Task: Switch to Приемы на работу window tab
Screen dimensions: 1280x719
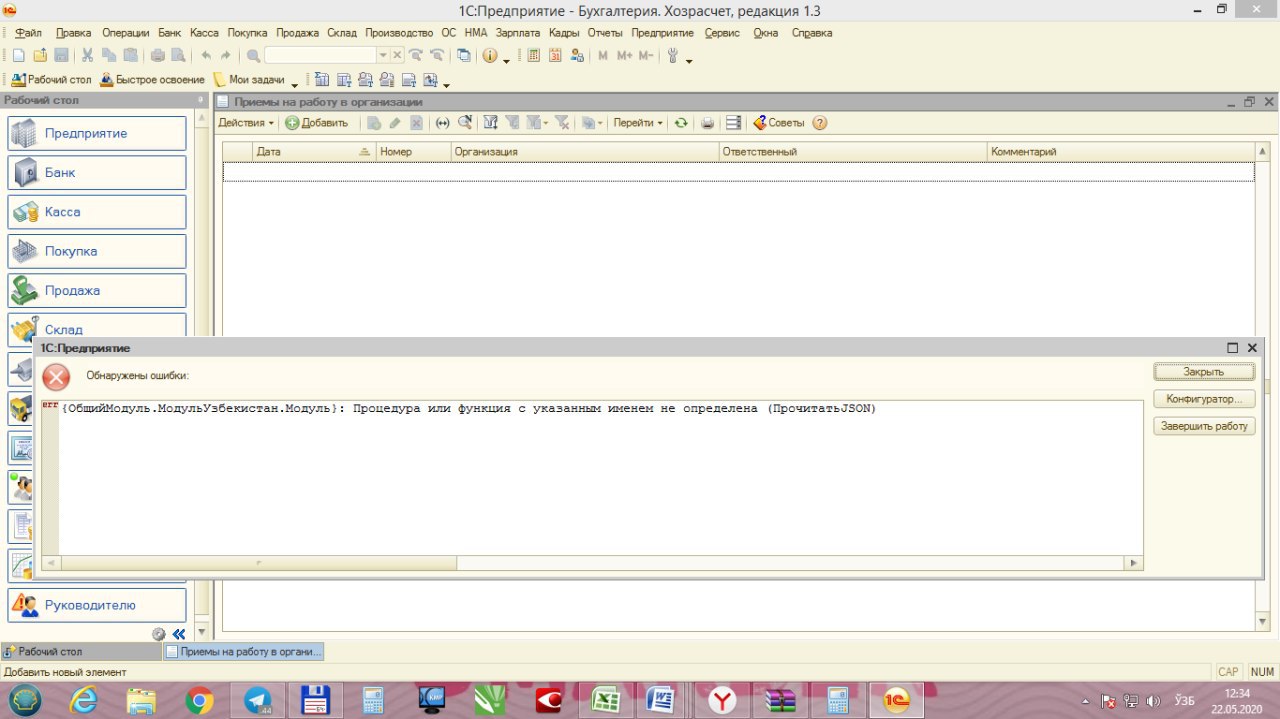Action: 243,651
